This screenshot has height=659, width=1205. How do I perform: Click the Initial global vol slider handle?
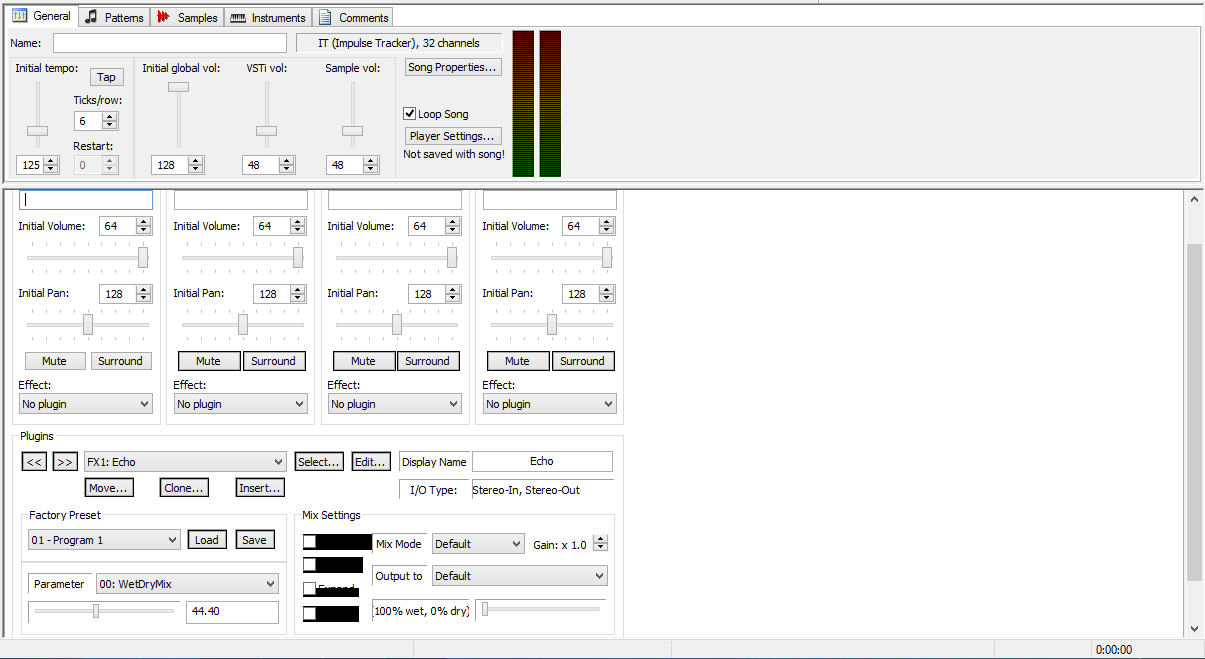click(x=178, y=87)
